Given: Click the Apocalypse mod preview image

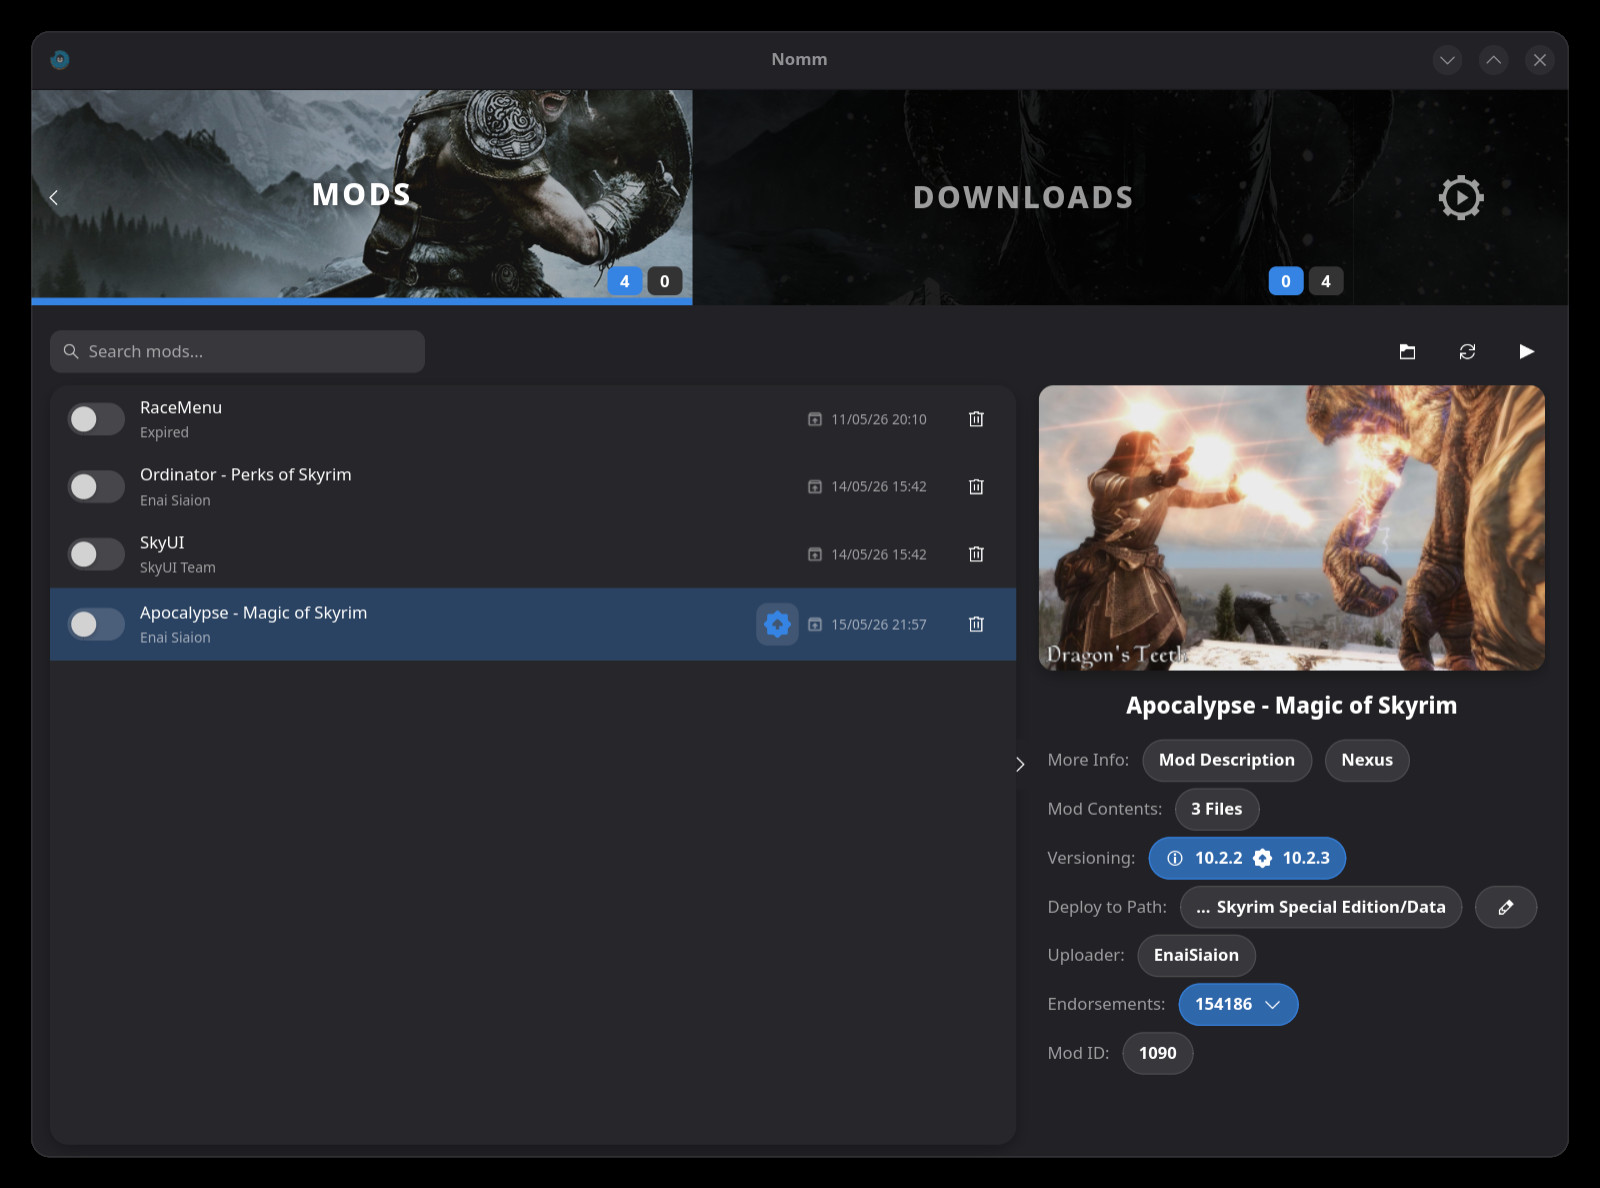Looking at the screenshot, I should pos(1292,528).
